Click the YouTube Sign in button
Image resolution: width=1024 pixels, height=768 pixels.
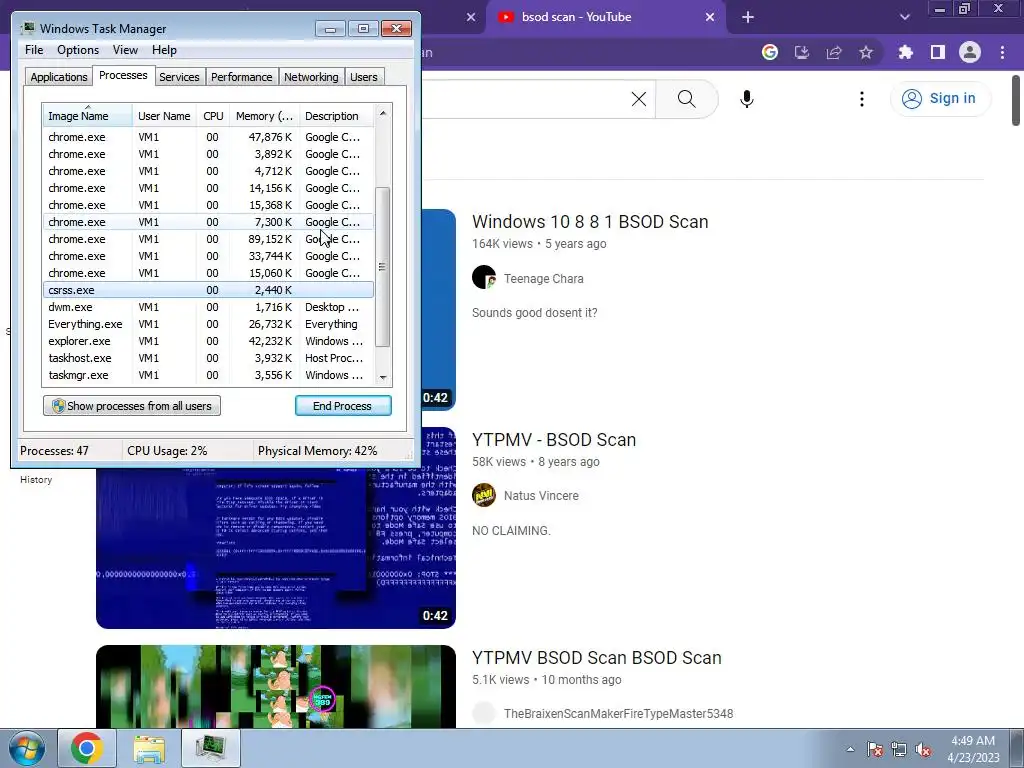(x=940, y=99)
